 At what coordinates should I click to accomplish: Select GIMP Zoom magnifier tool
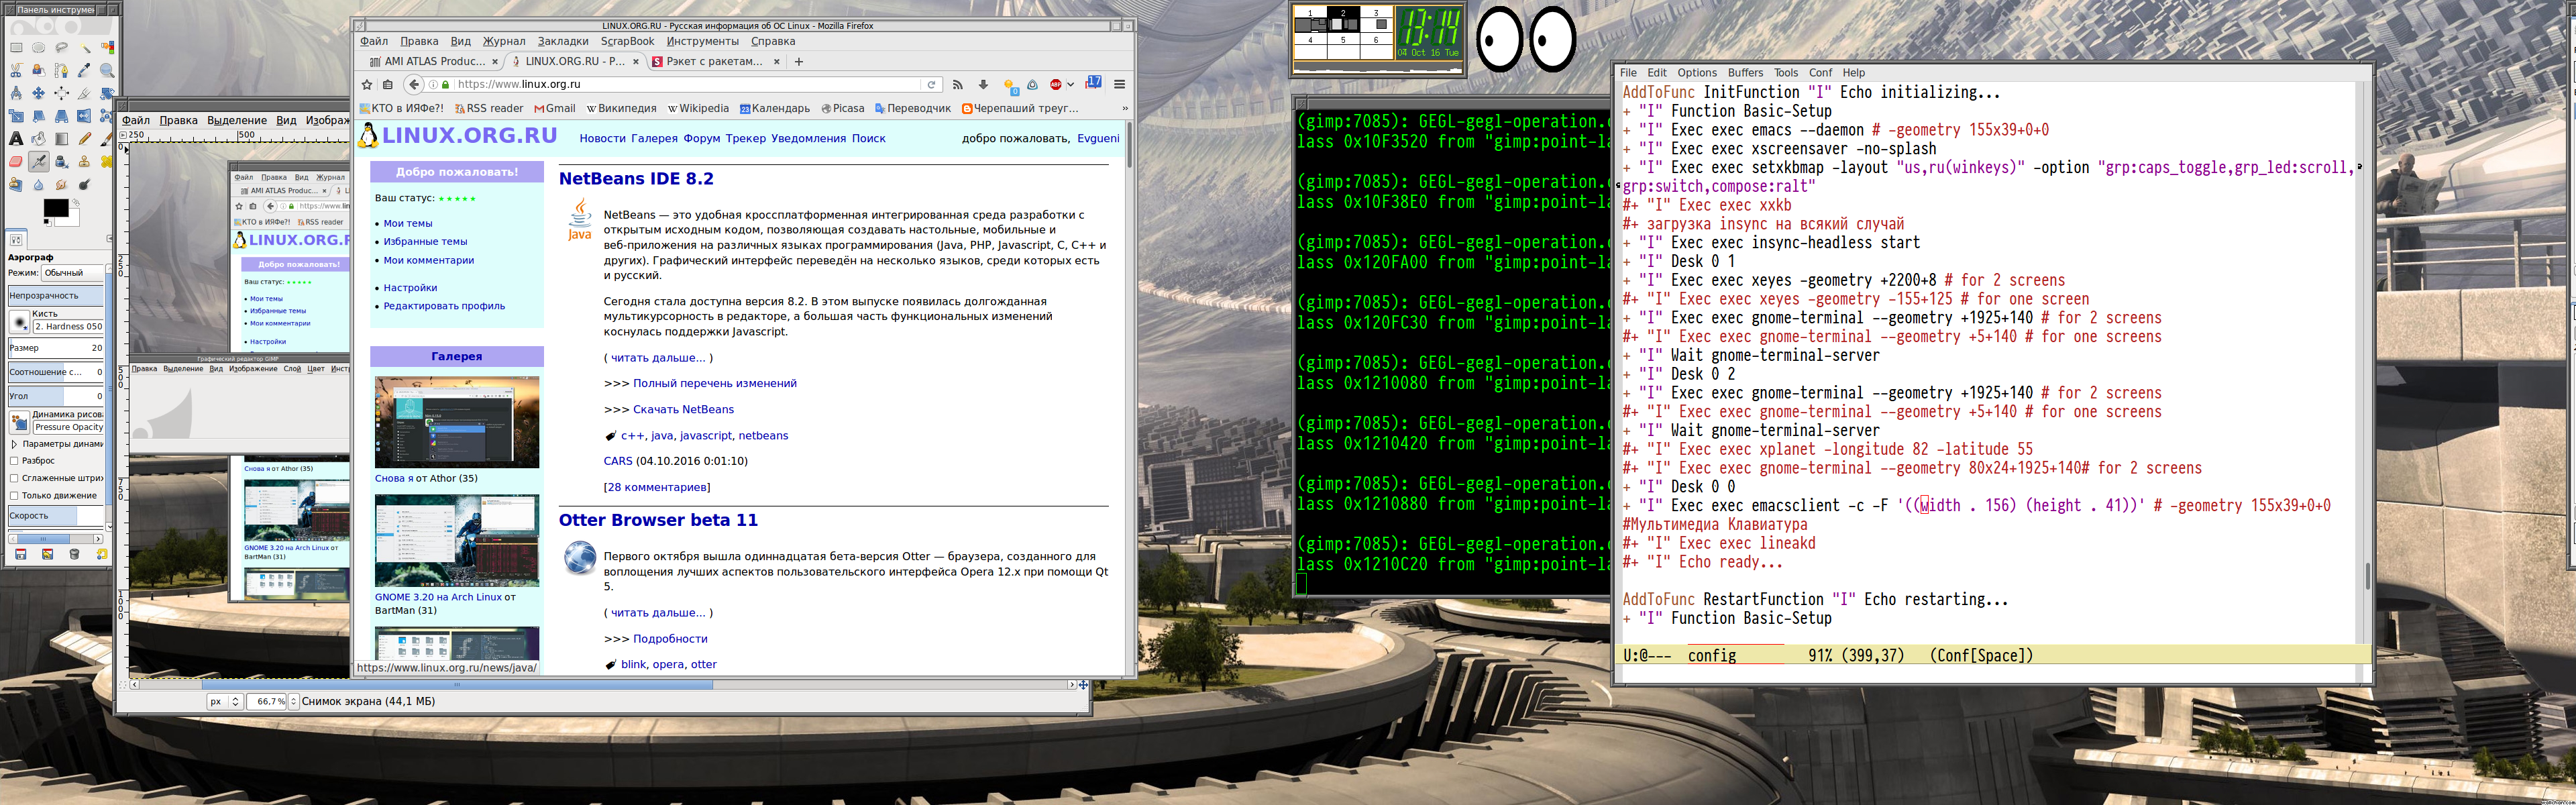[107, 71]
